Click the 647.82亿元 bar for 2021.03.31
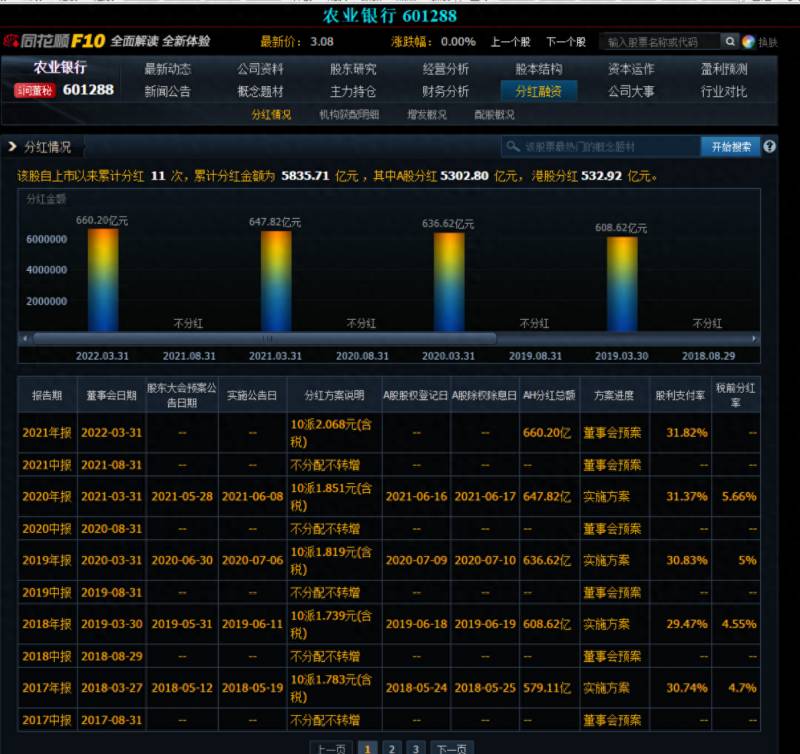The height and width of the screenshot is (754, 800). pyautogui.click(x=276, y=281)
